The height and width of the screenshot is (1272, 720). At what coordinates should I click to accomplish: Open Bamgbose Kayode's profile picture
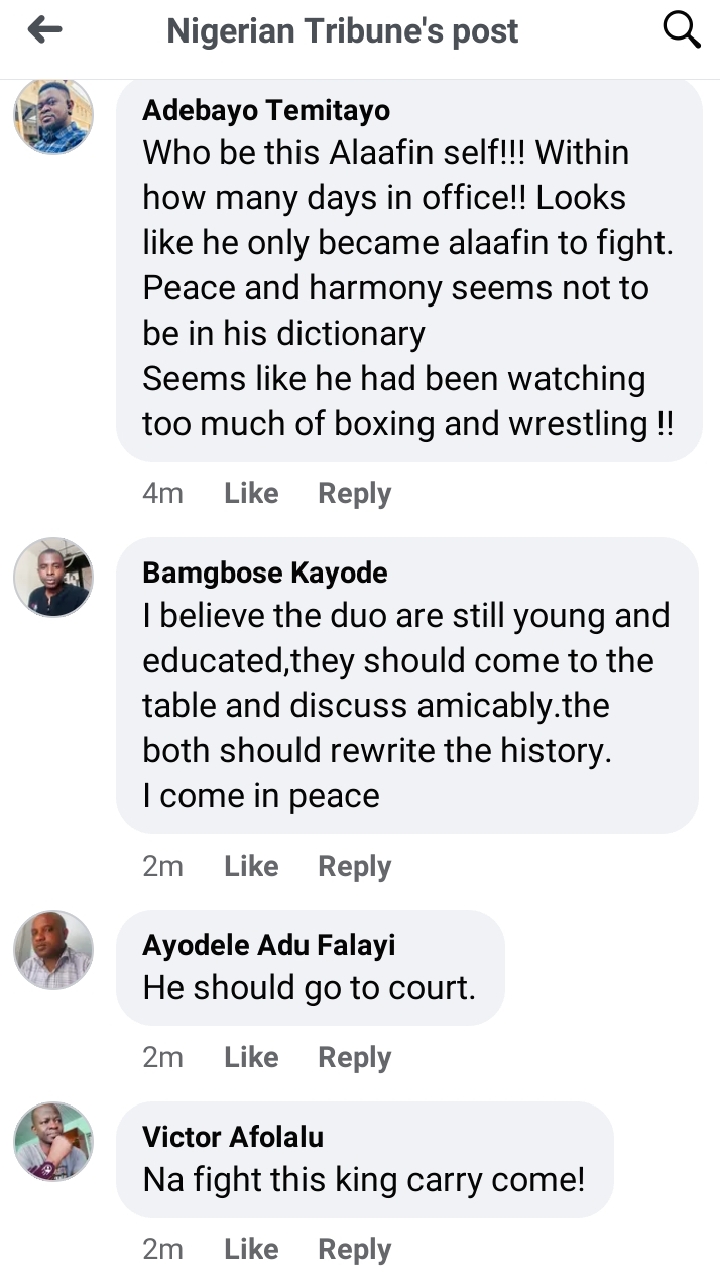pyautogui.click(x=53, y=577)
